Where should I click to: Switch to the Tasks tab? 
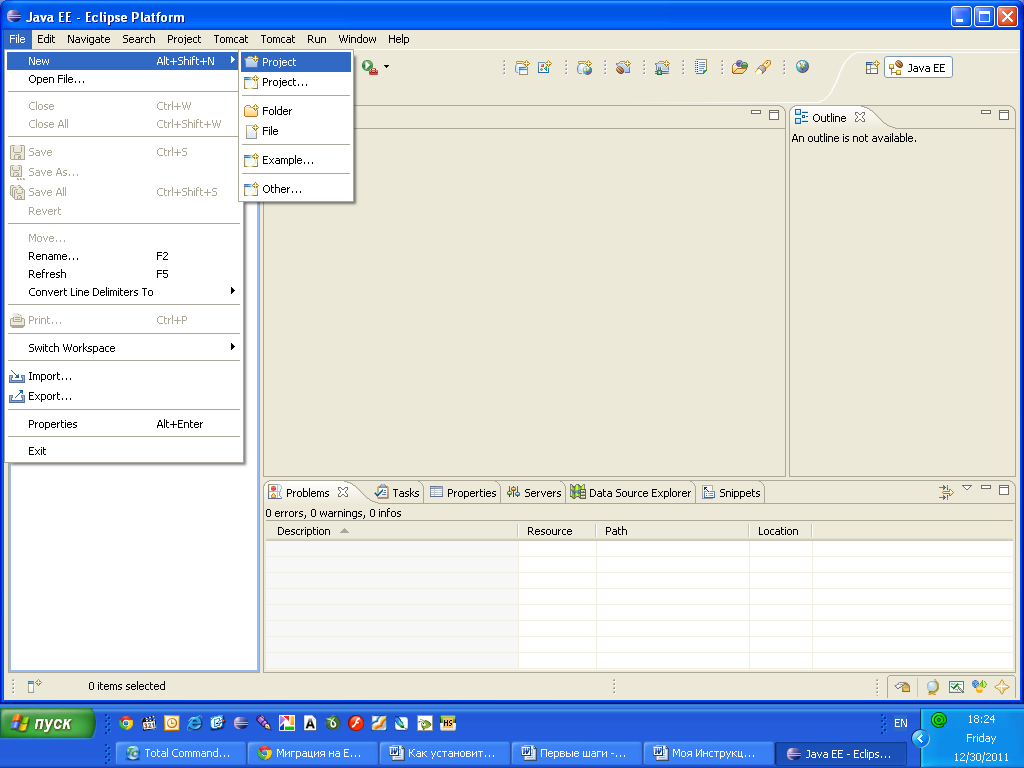point(396,493)
